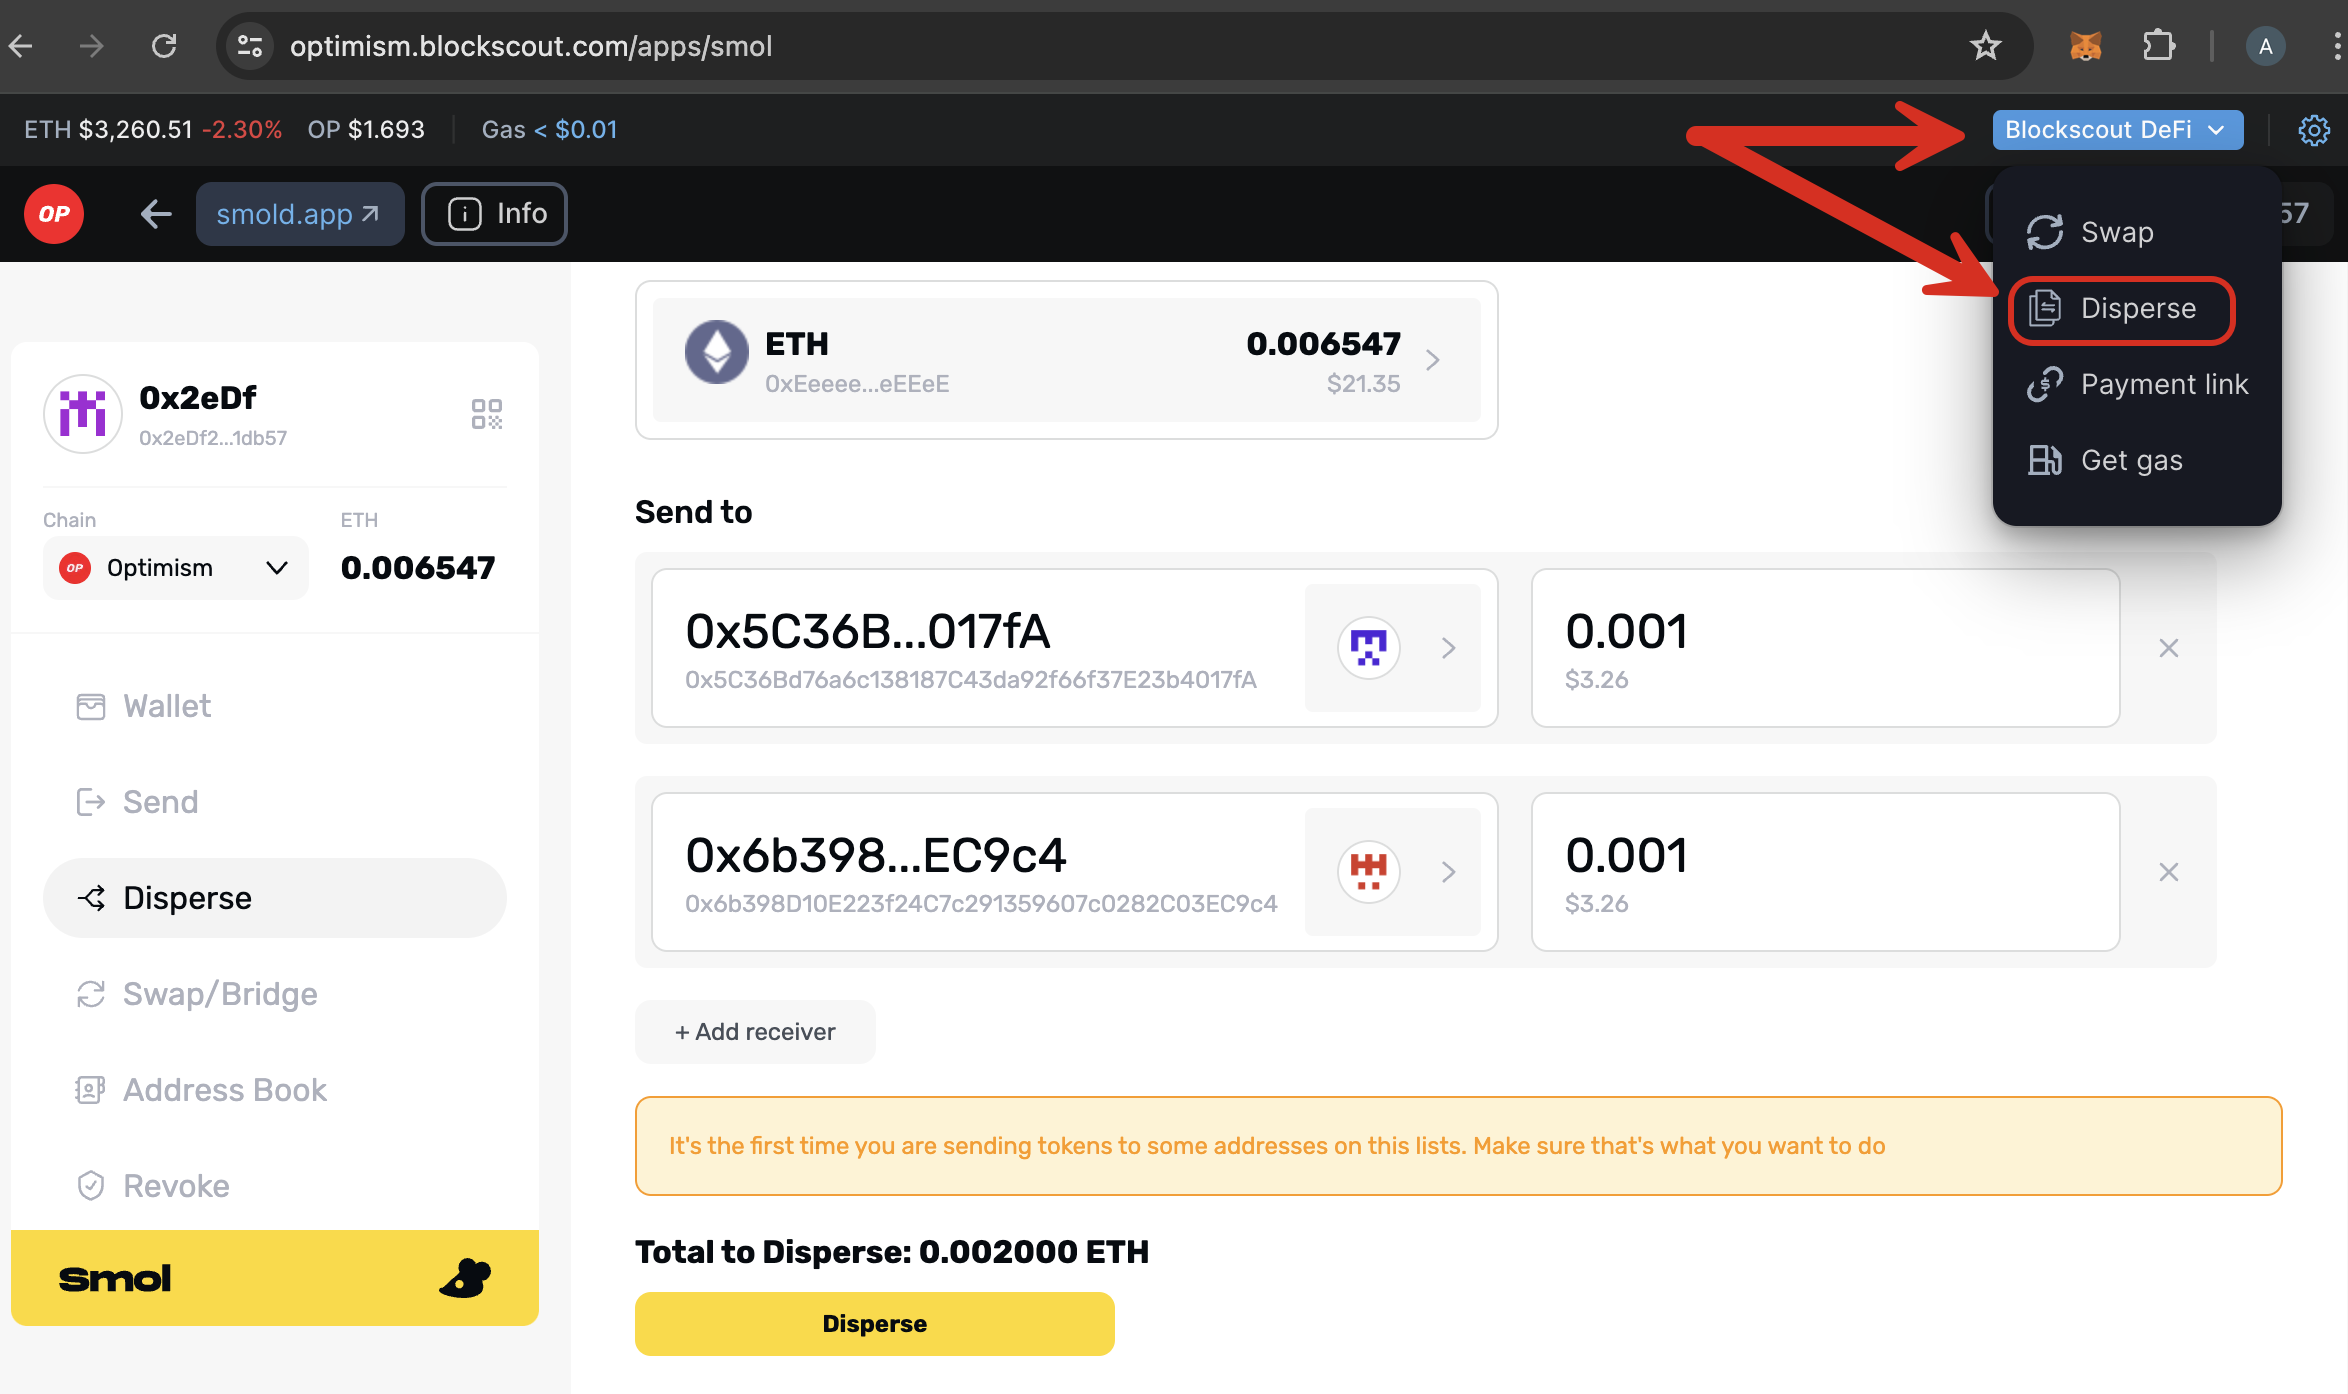Select Swap in DeFi menu
The image size is (2348, 1394).
click(x=2116, y=232)
